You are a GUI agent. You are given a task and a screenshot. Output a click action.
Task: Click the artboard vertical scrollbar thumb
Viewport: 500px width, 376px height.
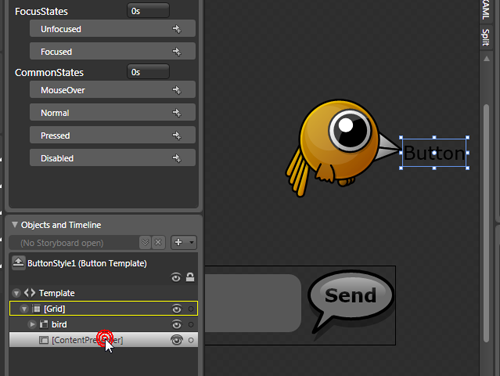(x=486, y=223)
